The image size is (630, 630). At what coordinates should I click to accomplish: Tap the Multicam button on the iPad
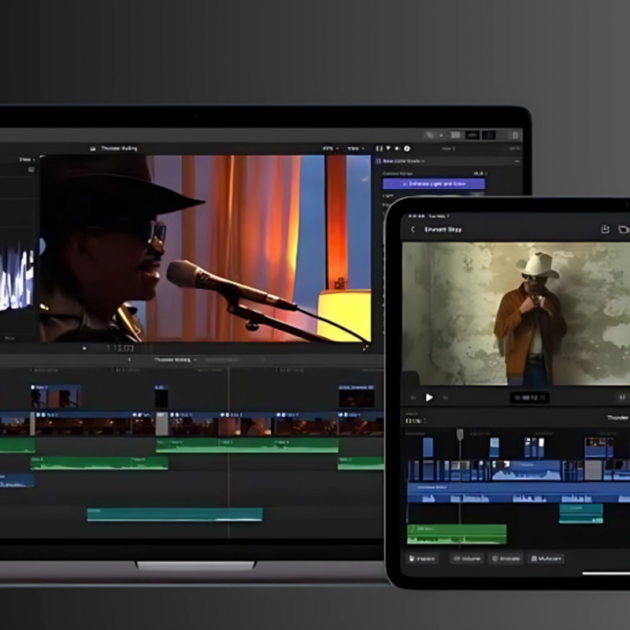546,558
